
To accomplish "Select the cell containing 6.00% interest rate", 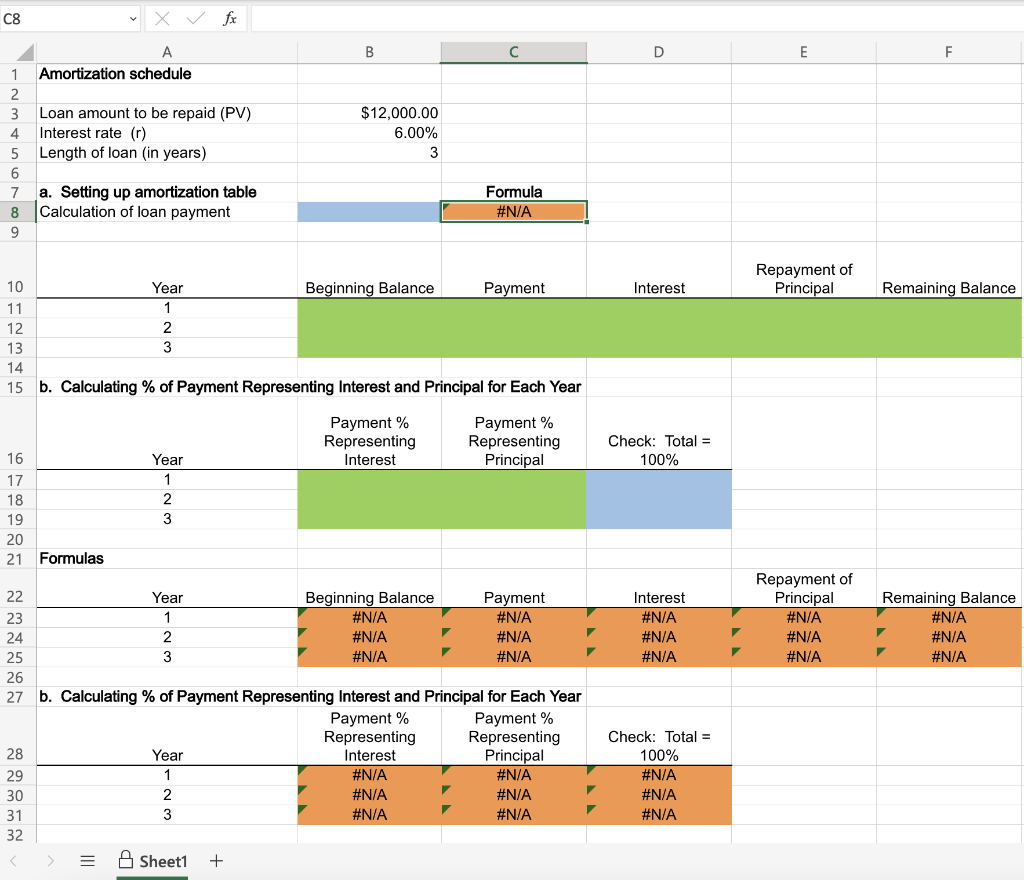I will [369, 132].
